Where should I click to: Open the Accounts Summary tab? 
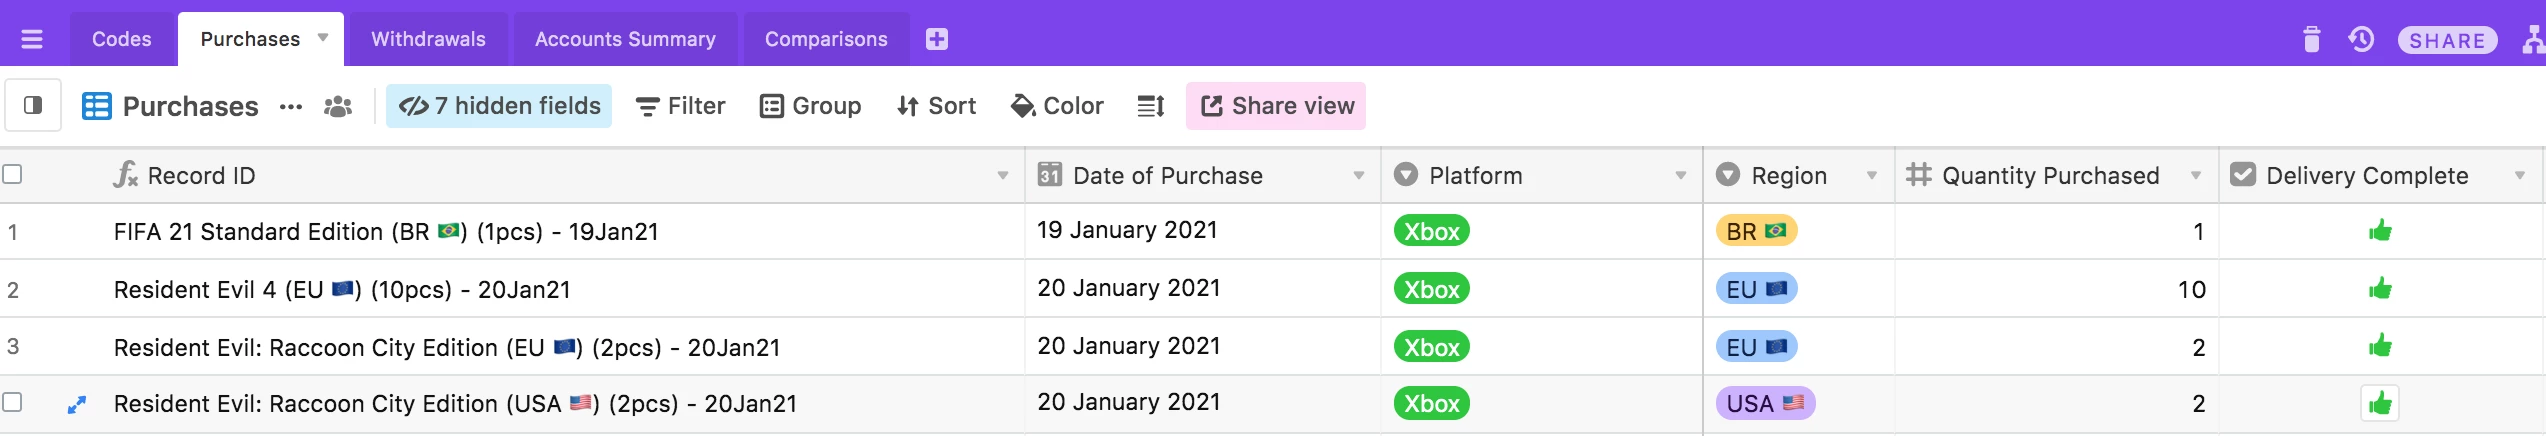[x=625, y=39]
